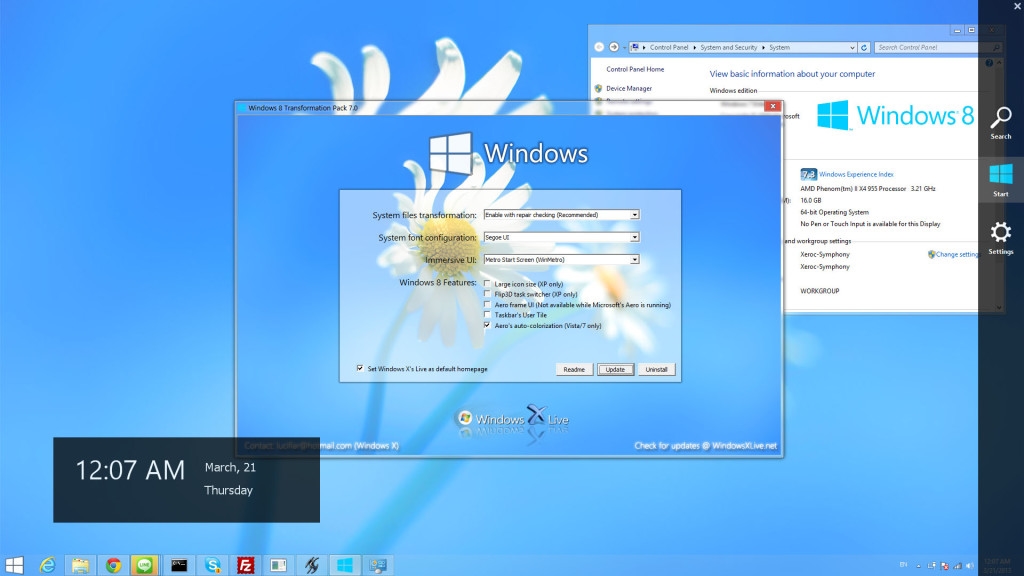The image size is (1024, 576).
Task: Click Back arrow in Control Panel window
Action: [x=599, y=47]
